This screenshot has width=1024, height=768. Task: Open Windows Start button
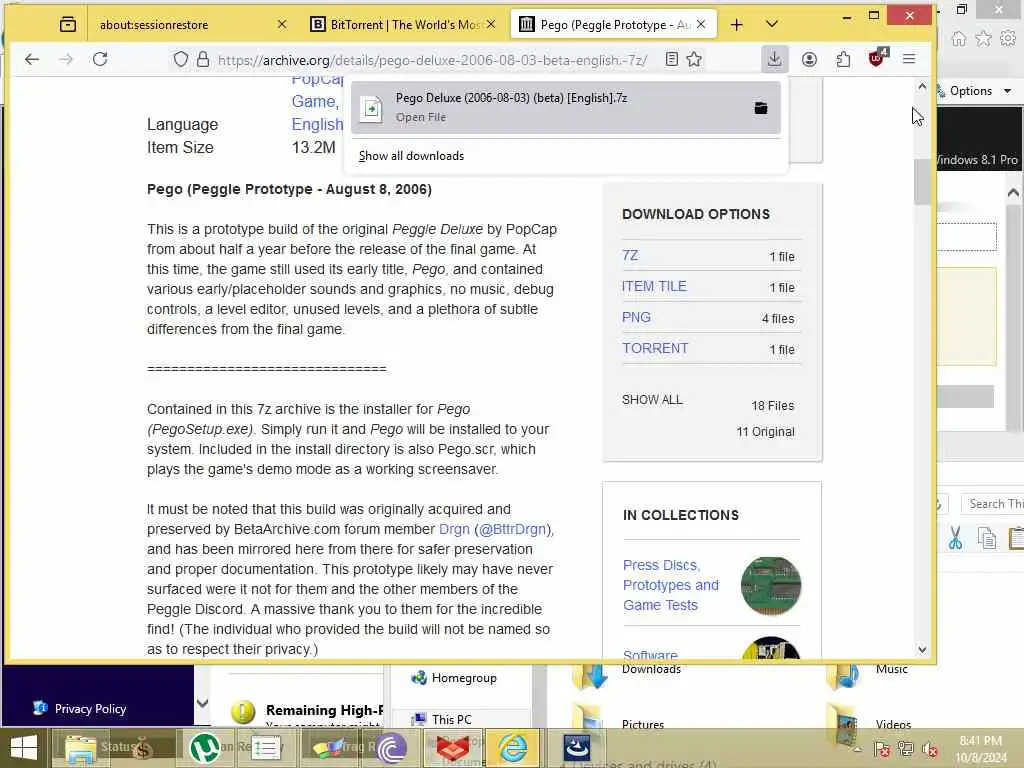[x=24, y=748]
